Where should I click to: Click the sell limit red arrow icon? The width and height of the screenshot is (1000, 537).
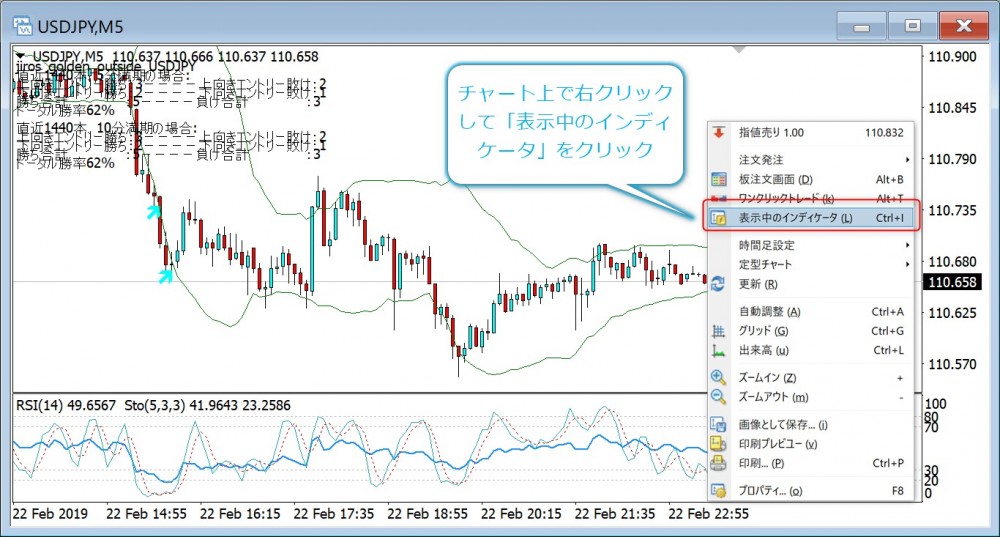(717, 132)
